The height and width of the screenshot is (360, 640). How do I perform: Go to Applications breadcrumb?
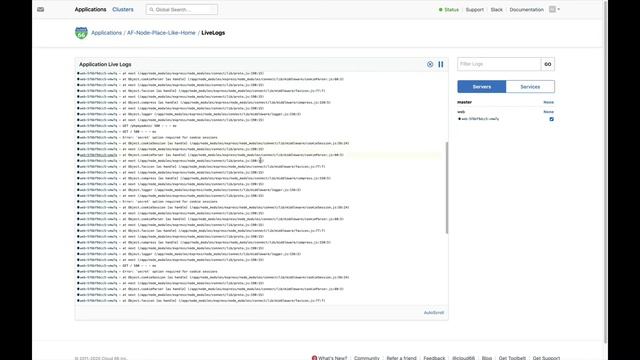click(107, 33)
